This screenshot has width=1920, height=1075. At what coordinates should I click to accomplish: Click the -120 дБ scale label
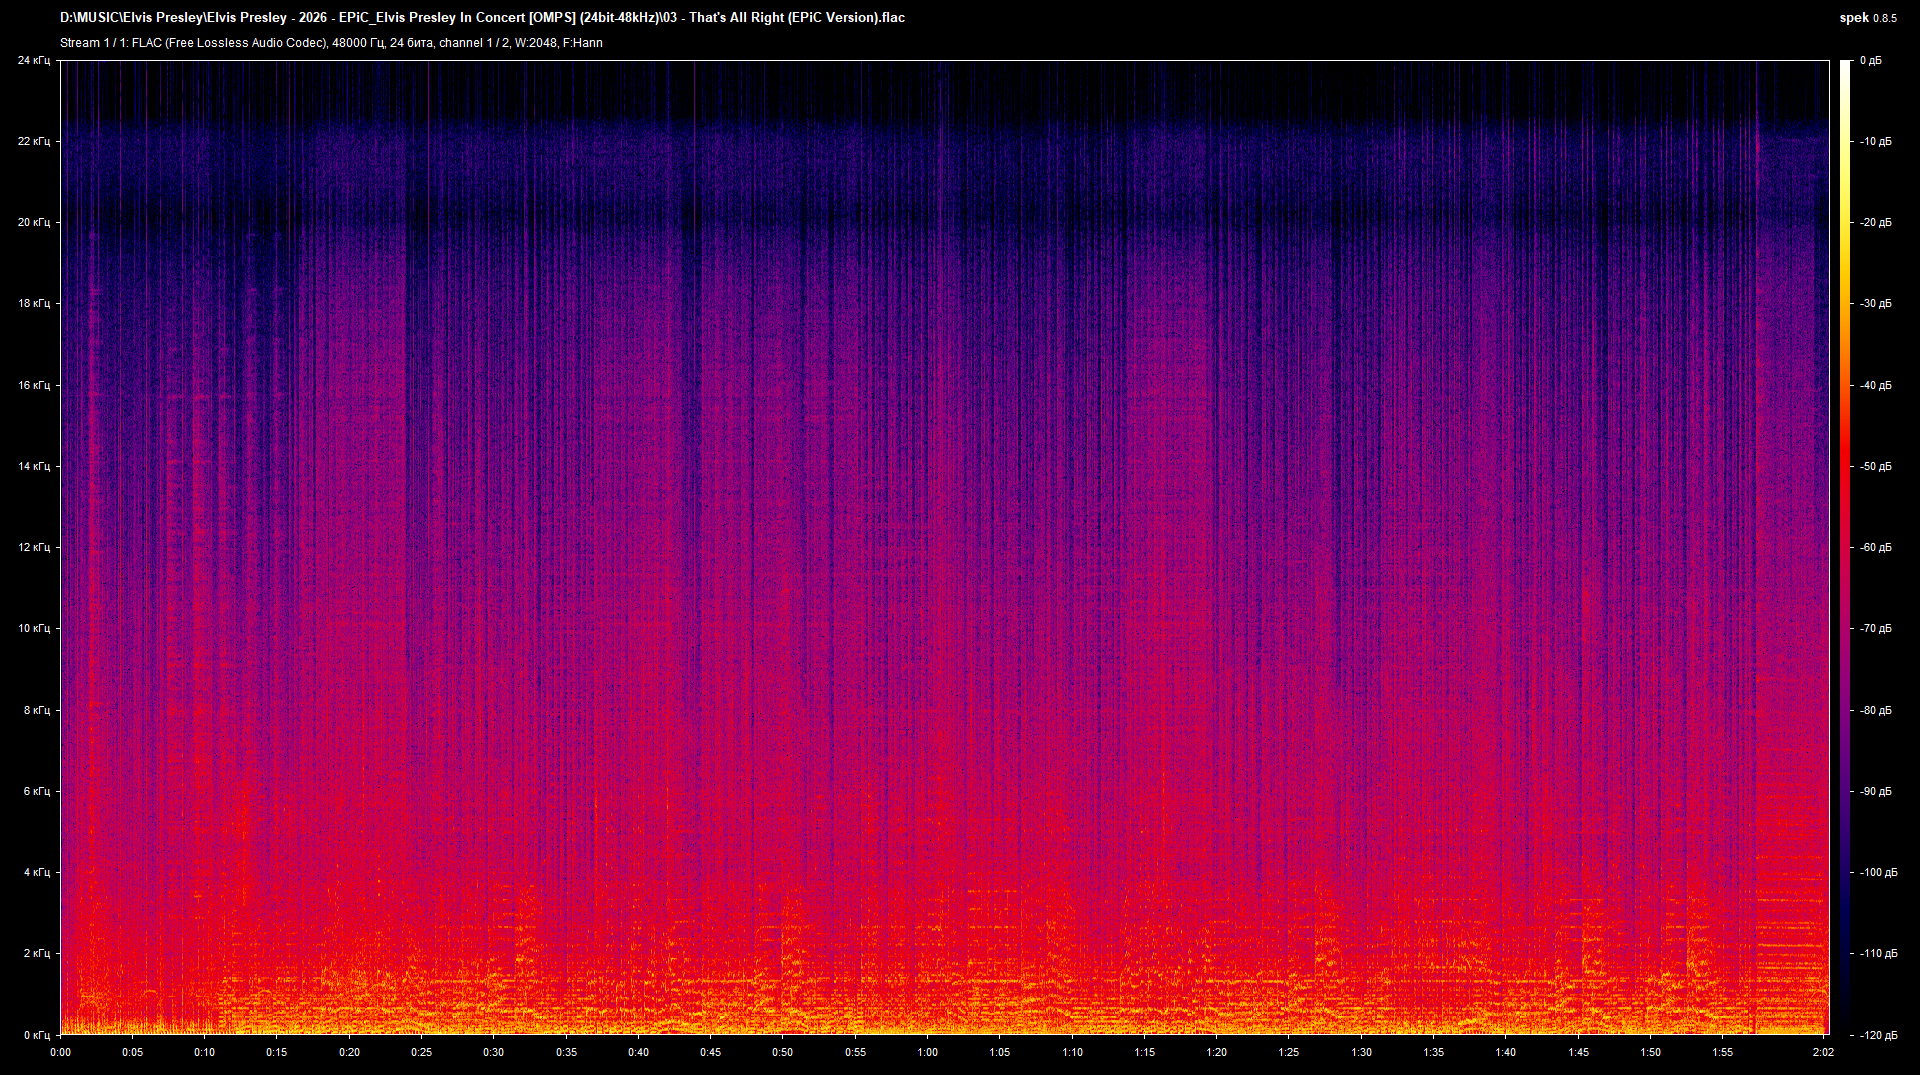(1877, 1035)
